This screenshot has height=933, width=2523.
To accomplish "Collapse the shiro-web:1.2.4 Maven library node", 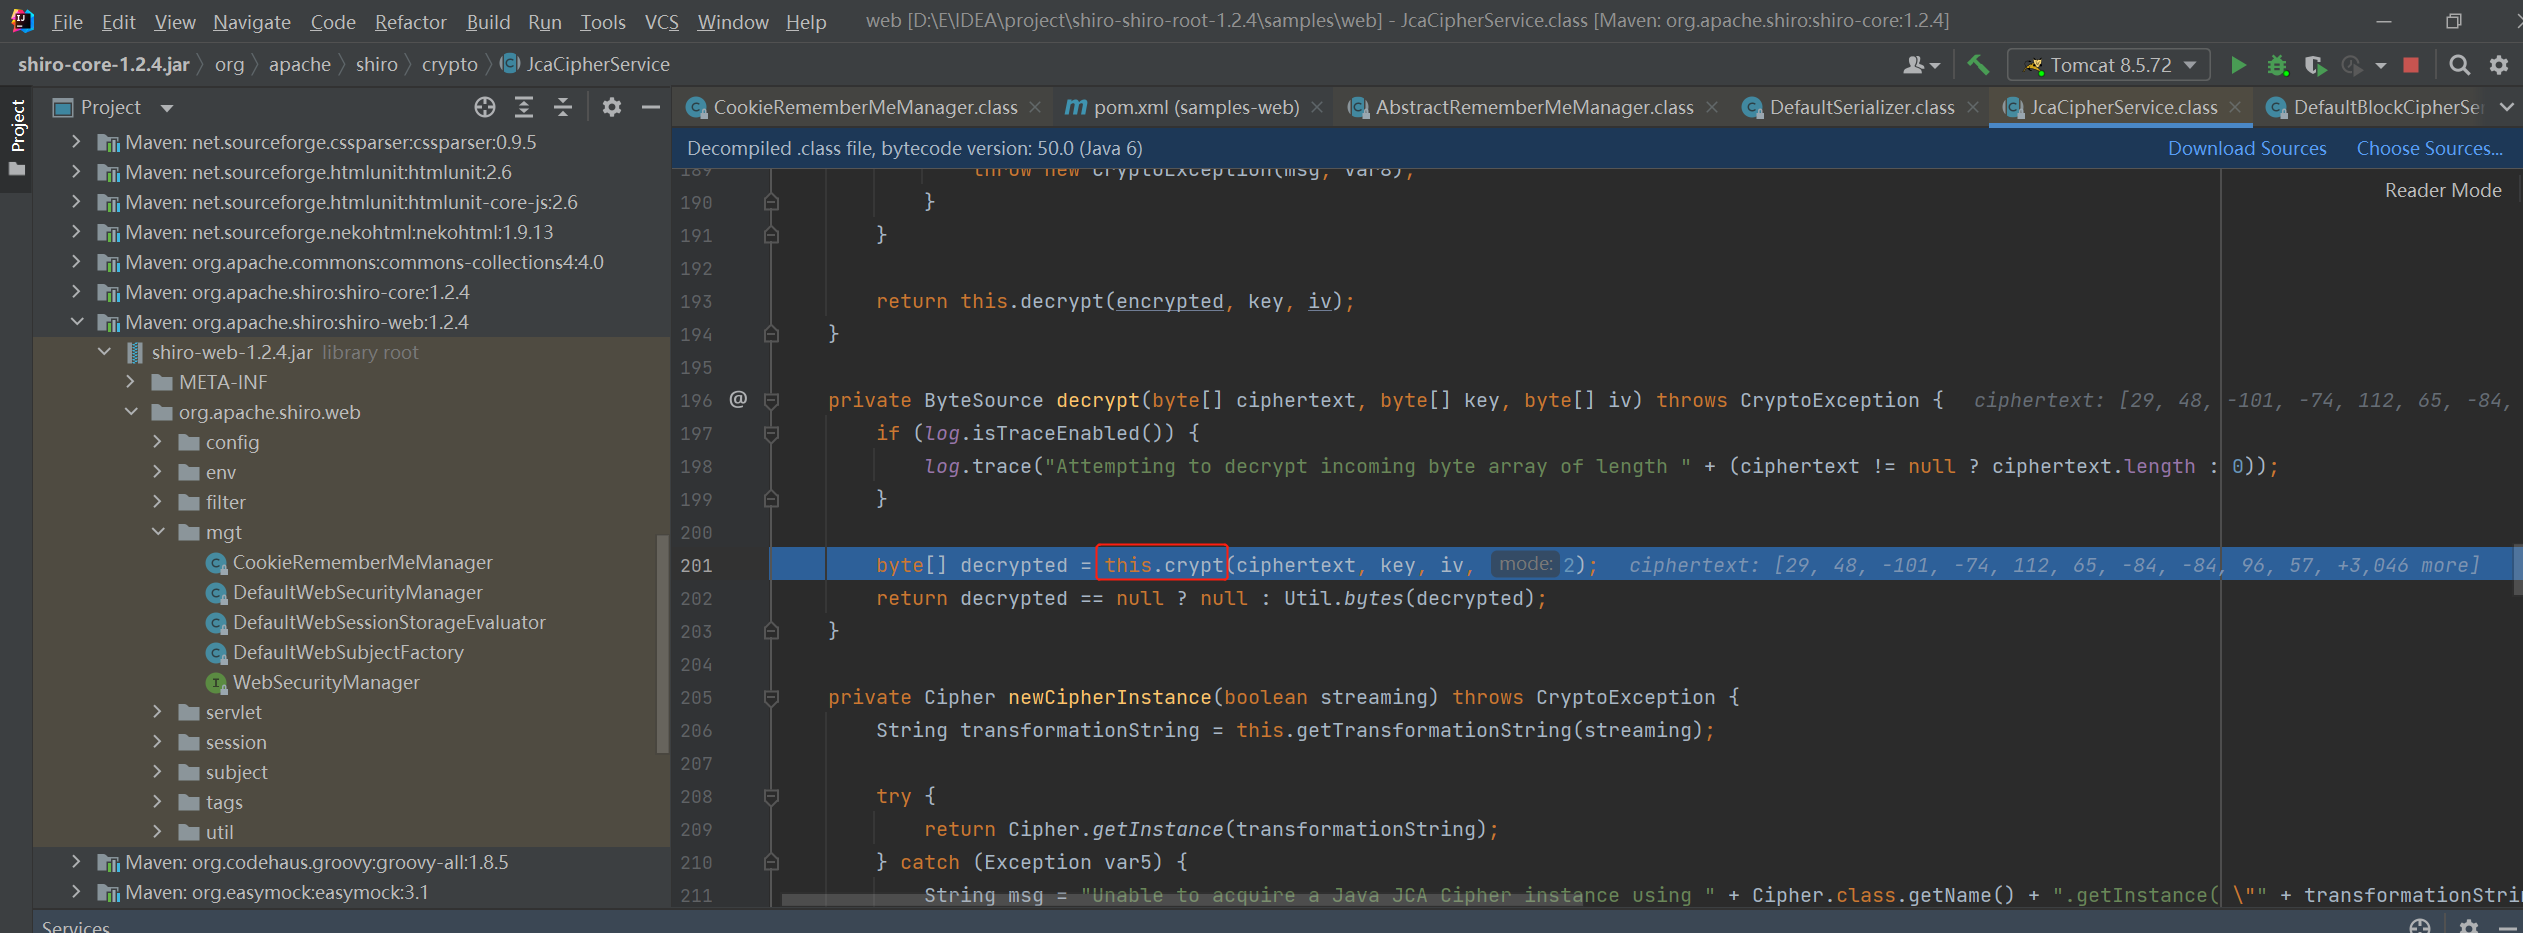I will click(x=77, y=322).
